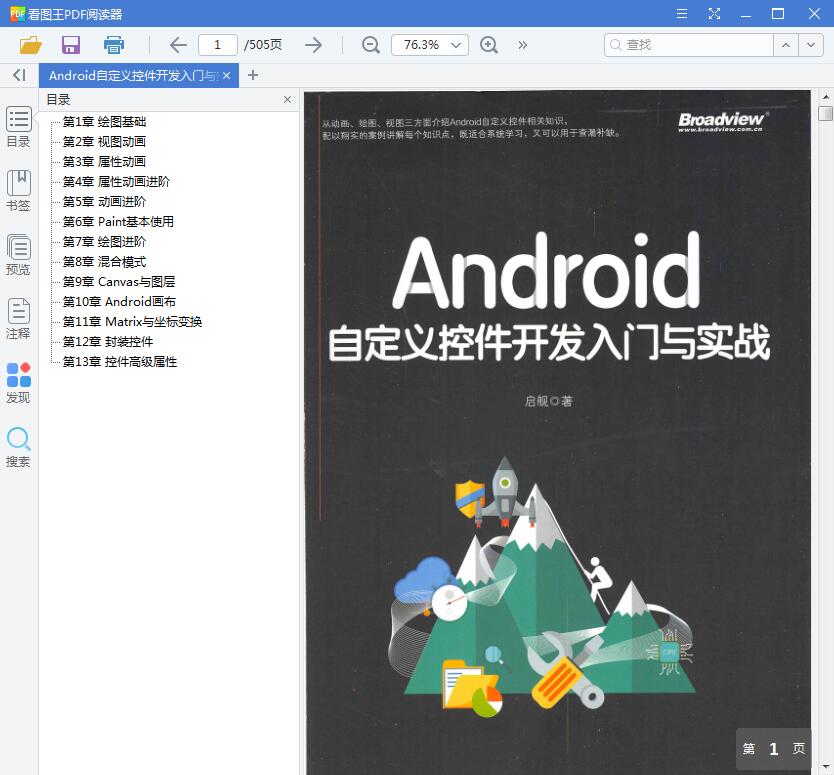
Task: Close the Android document tab
Action: [x=227, y=76]
